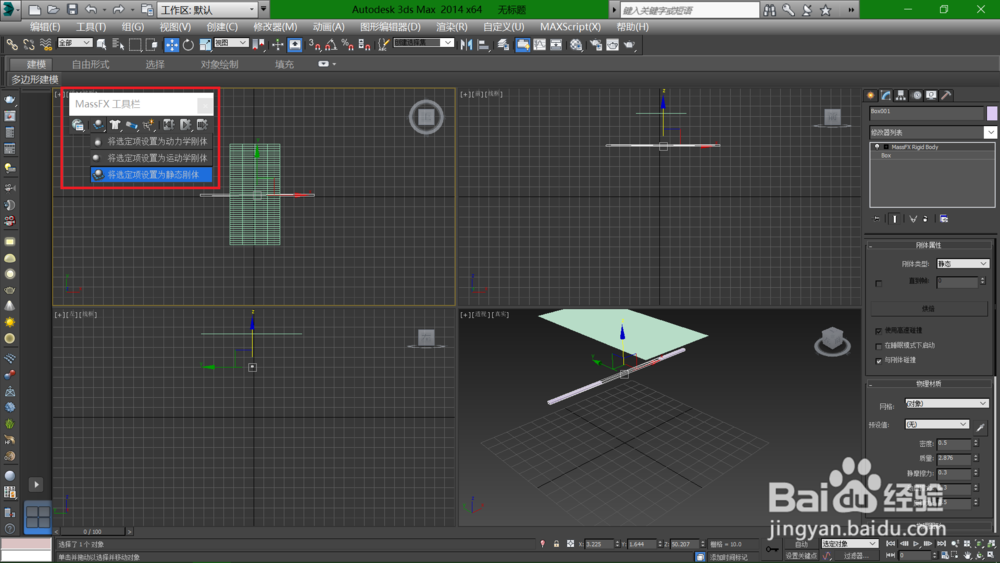Open the 网格 对象 dropdown
1000x563 pixels.
(946, 403)
